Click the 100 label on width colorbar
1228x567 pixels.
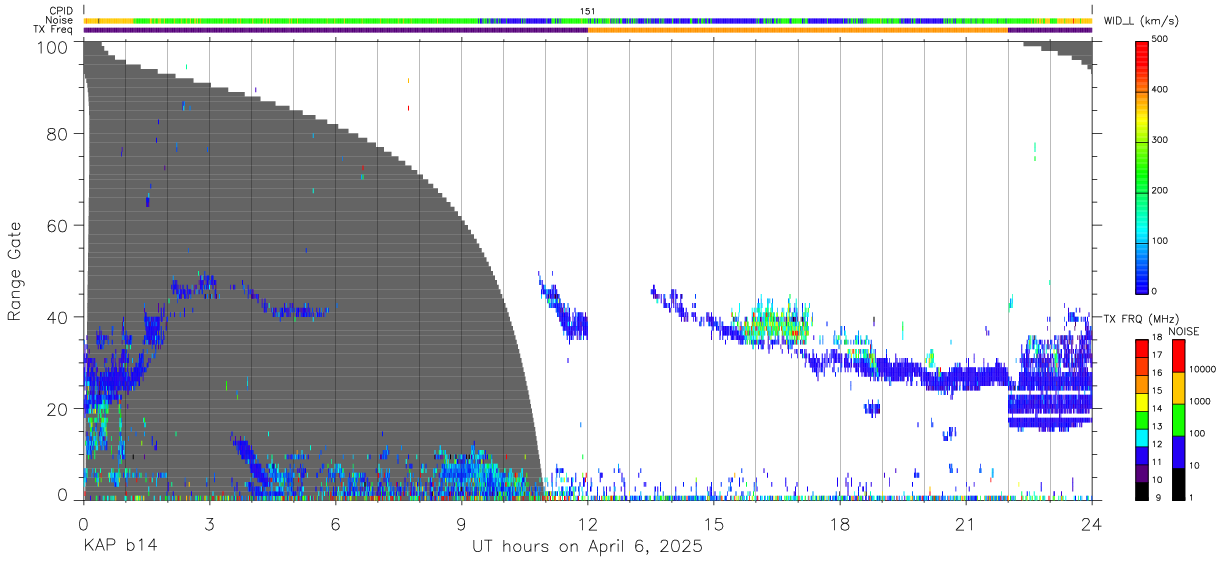tap(1160, 241)
